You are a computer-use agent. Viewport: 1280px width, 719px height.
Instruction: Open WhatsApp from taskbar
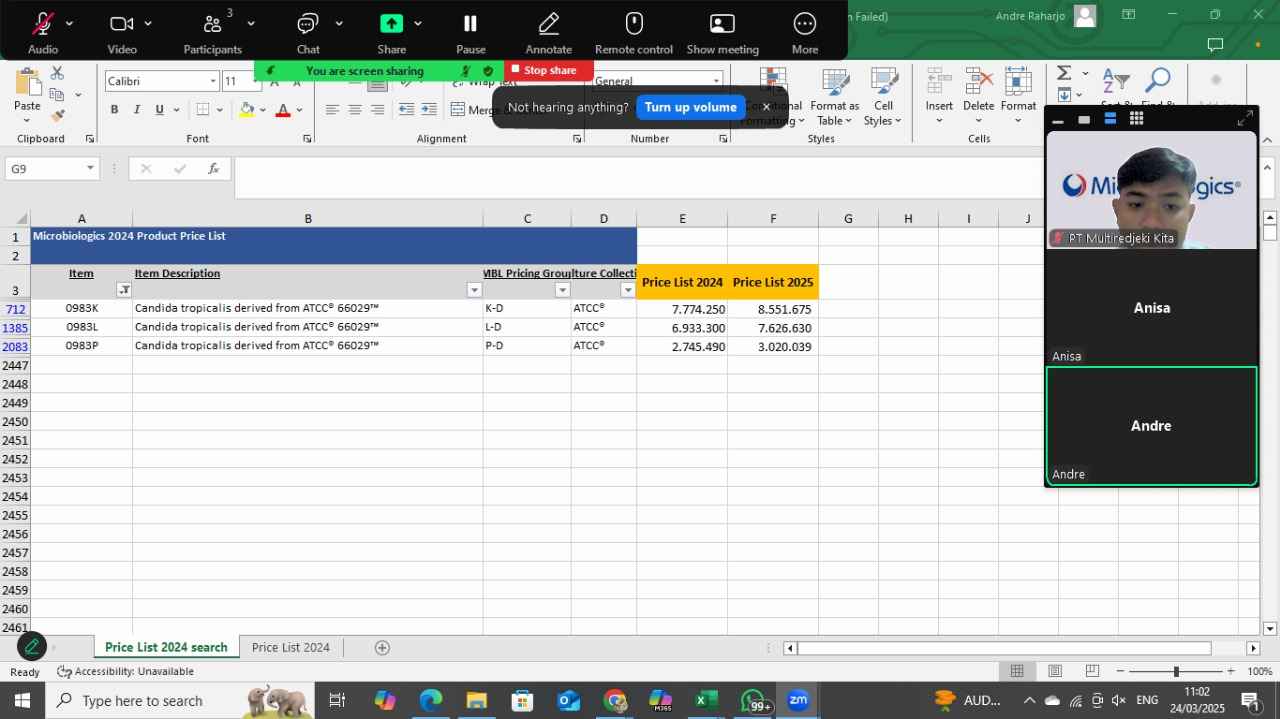coord(753,700)
